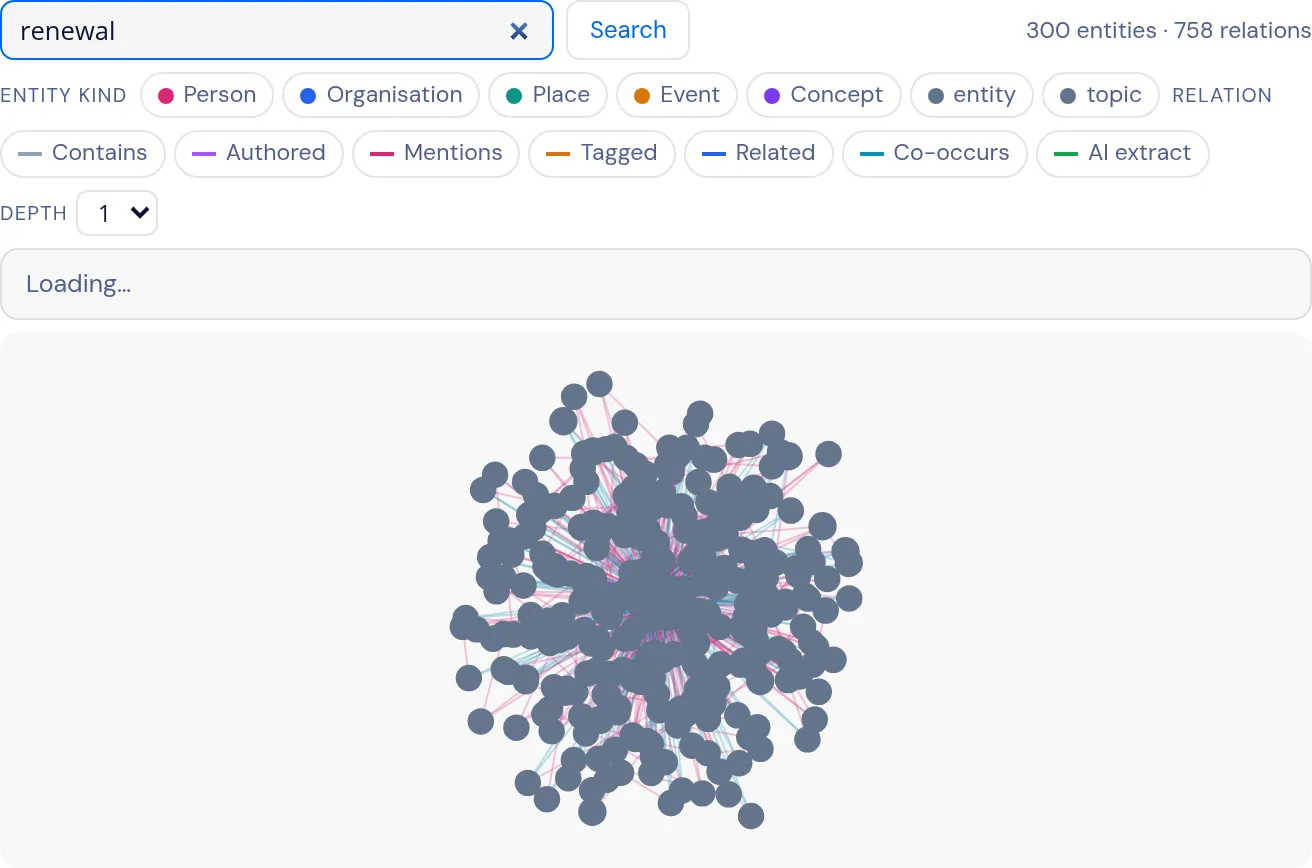Toggle the AI extract relation filter

point(1123,153)
